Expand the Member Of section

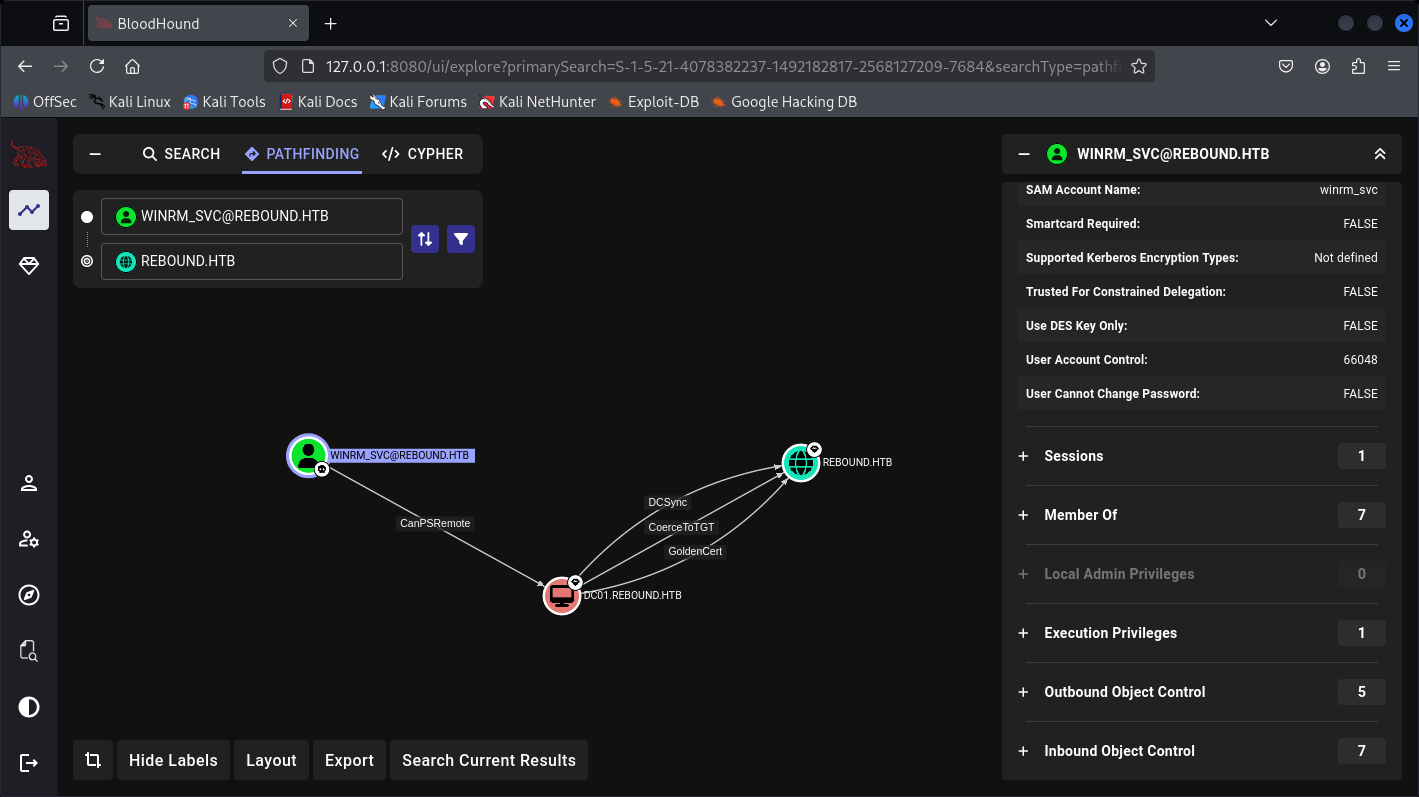coord(1080,515)
